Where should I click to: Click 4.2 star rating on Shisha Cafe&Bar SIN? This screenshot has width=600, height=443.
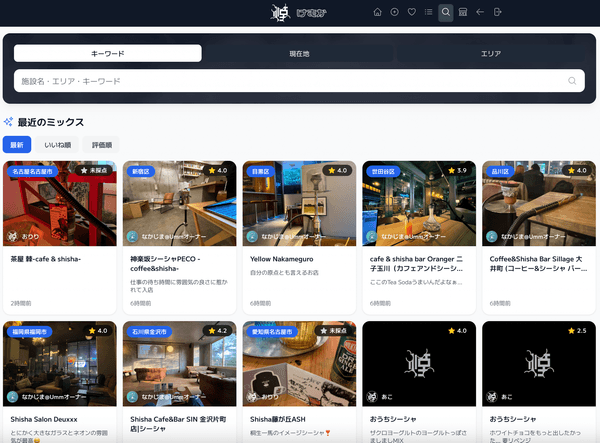[218, 331]
